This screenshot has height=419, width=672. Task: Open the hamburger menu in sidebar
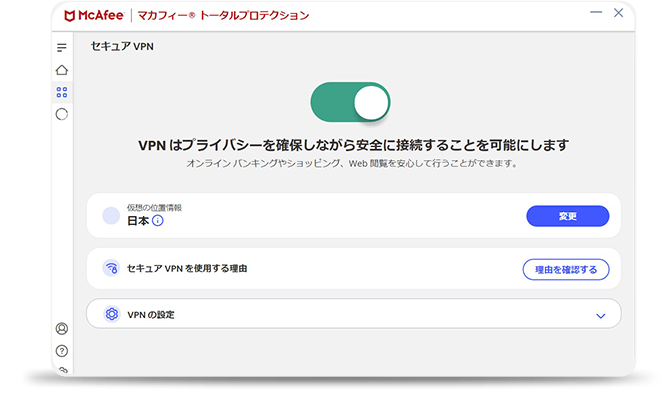(62, 48)
